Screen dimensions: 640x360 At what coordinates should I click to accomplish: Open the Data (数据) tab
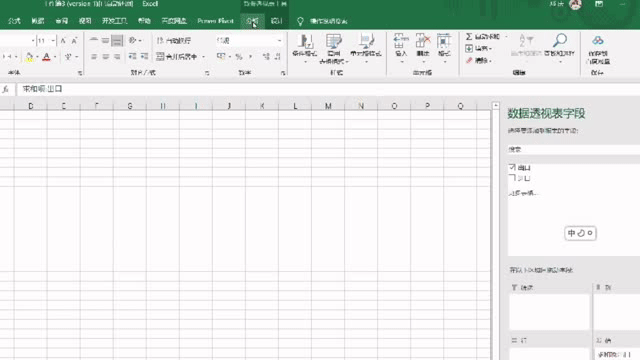38,21
